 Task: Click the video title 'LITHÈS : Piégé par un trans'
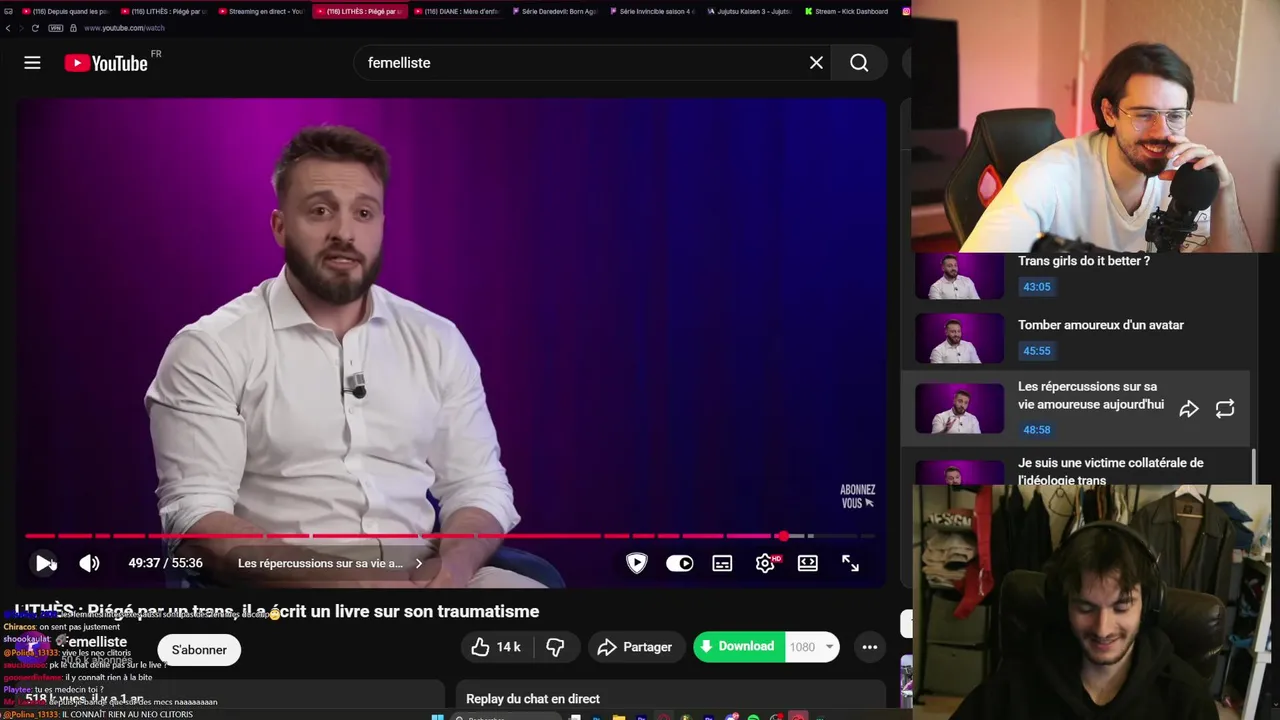(276, 611)
